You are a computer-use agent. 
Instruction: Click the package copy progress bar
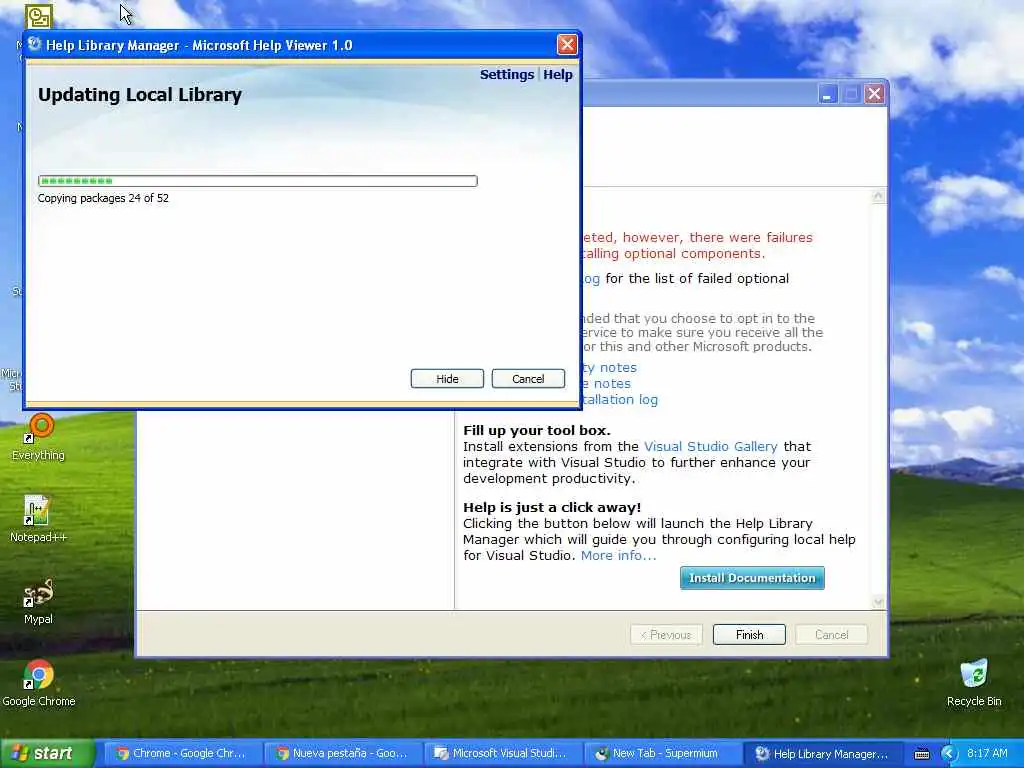pos(257,181)
